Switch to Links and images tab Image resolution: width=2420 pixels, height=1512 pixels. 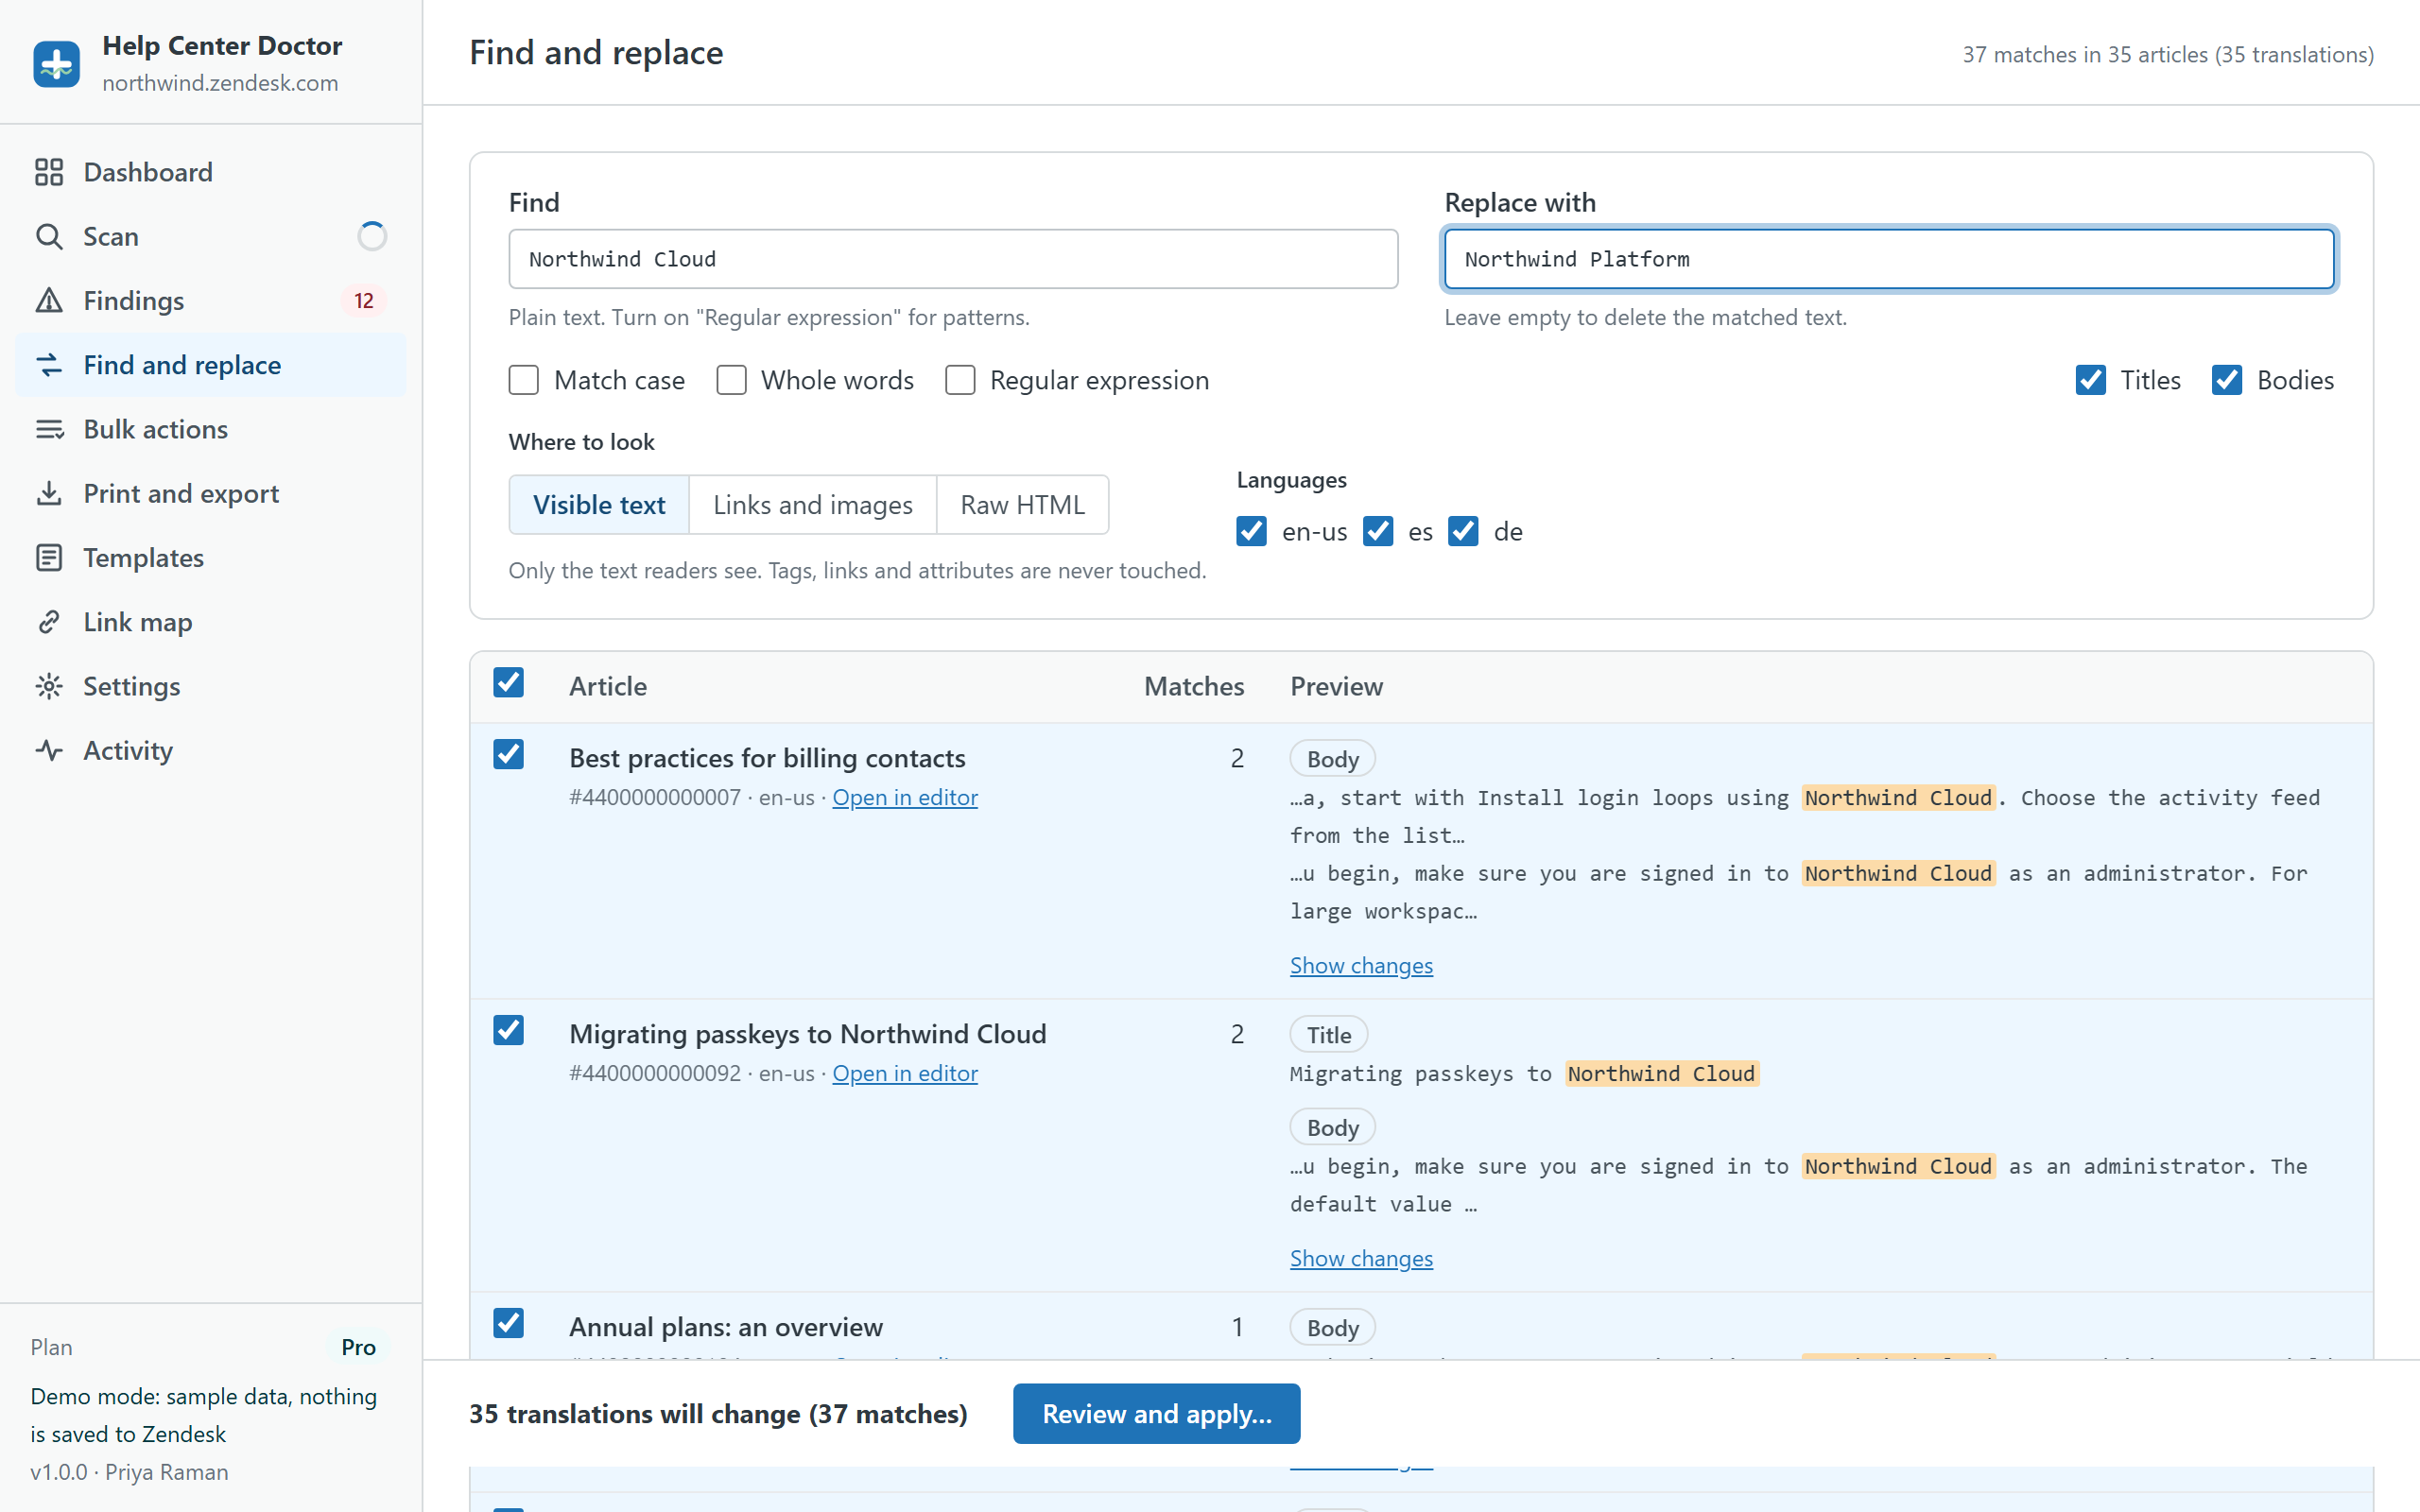click(x=813, y=505)
